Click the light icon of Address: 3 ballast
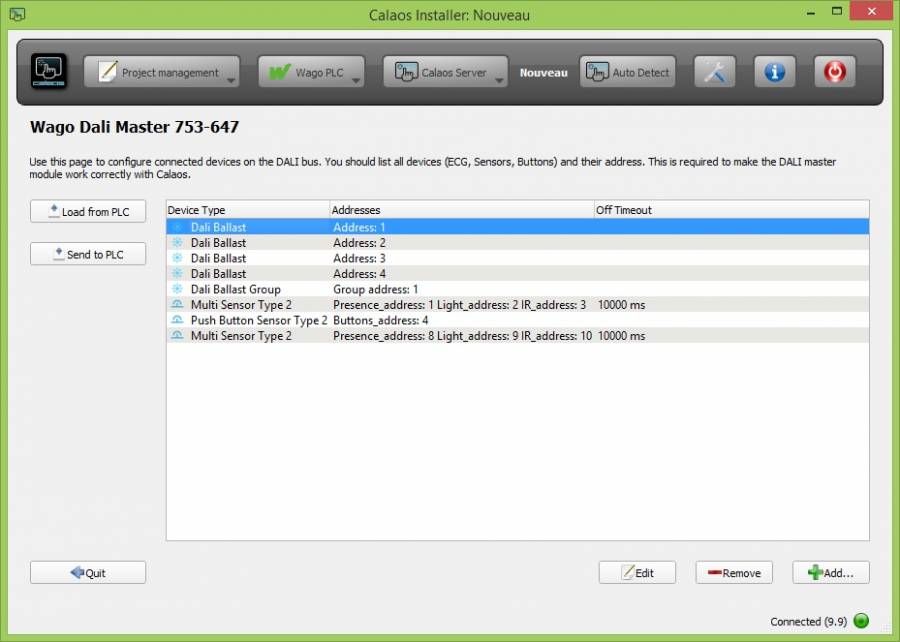The width and height of the screenshot is (900, 642). pos(177,258)
